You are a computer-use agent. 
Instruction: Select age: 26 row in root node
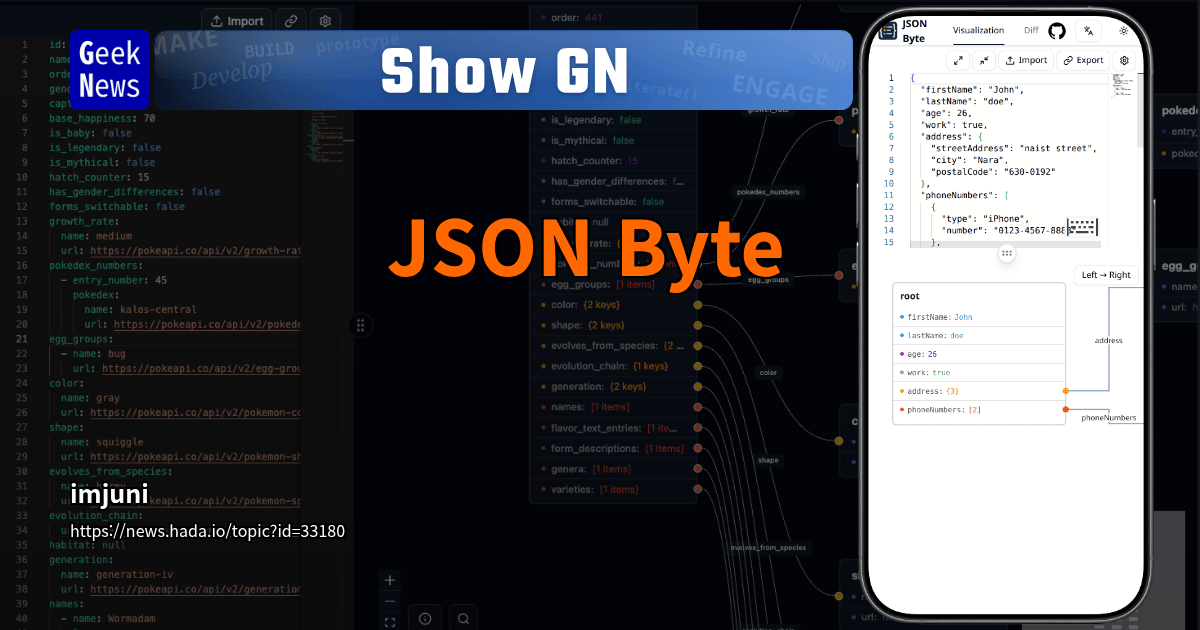click(x=979, y=354)
